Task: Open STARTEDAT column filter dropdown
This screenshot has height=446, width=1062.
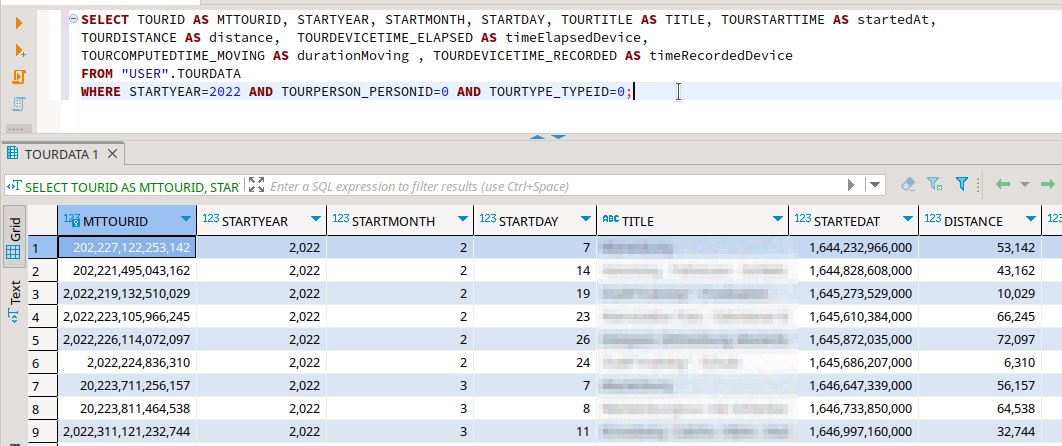Action: 908,219
